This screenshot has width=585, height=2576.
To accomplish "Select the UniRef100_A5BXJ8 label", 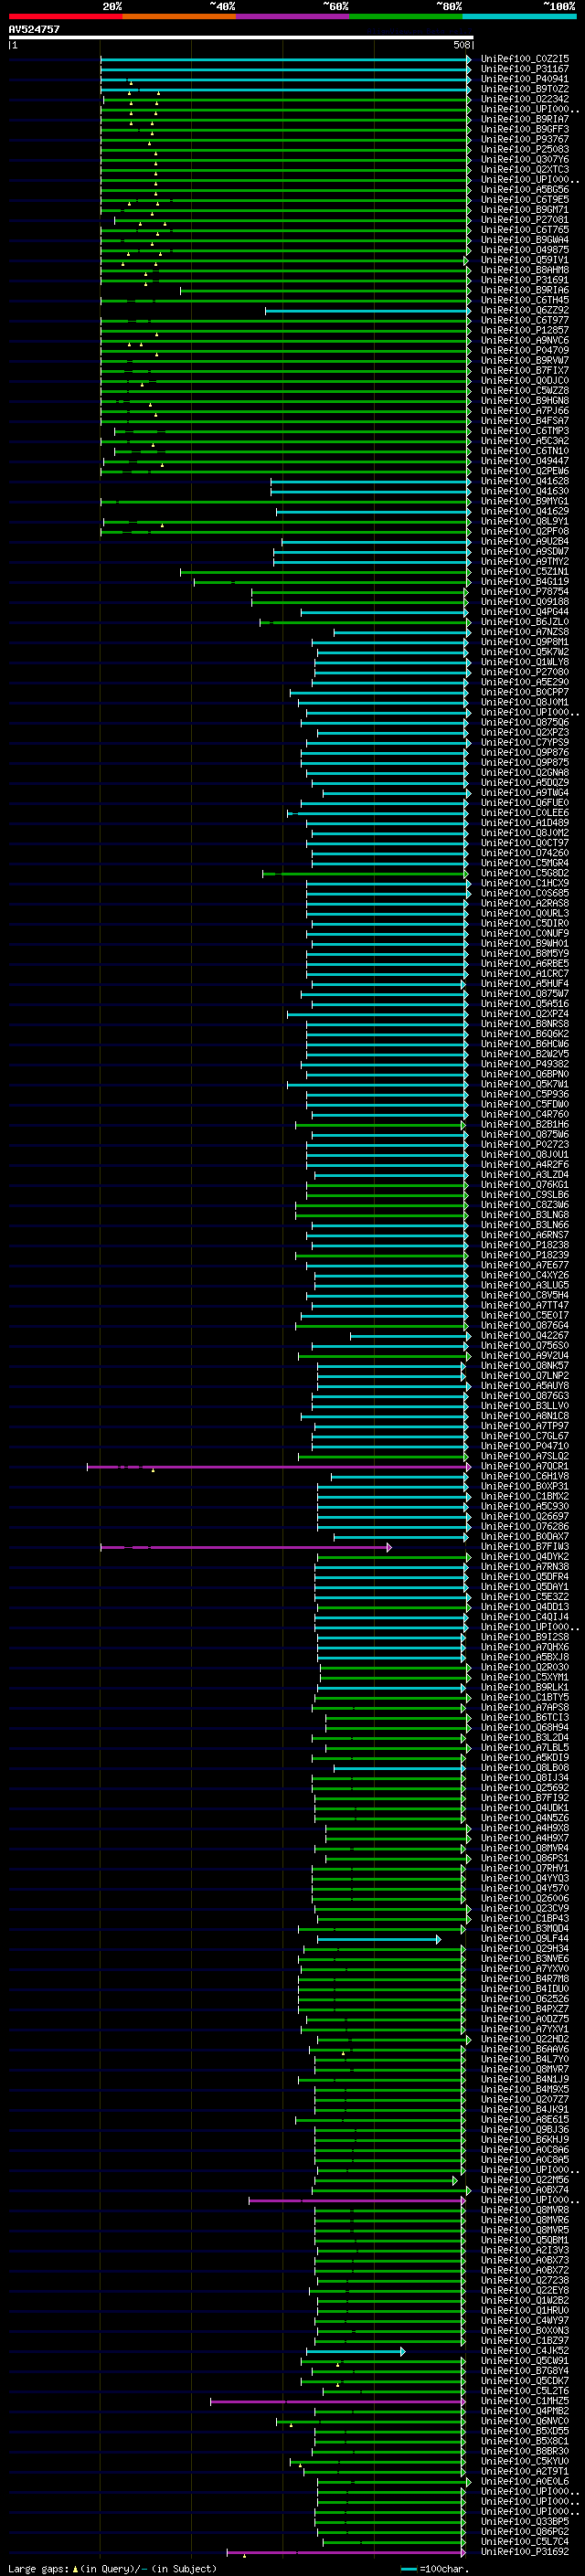I will [x=525, y=1657].
